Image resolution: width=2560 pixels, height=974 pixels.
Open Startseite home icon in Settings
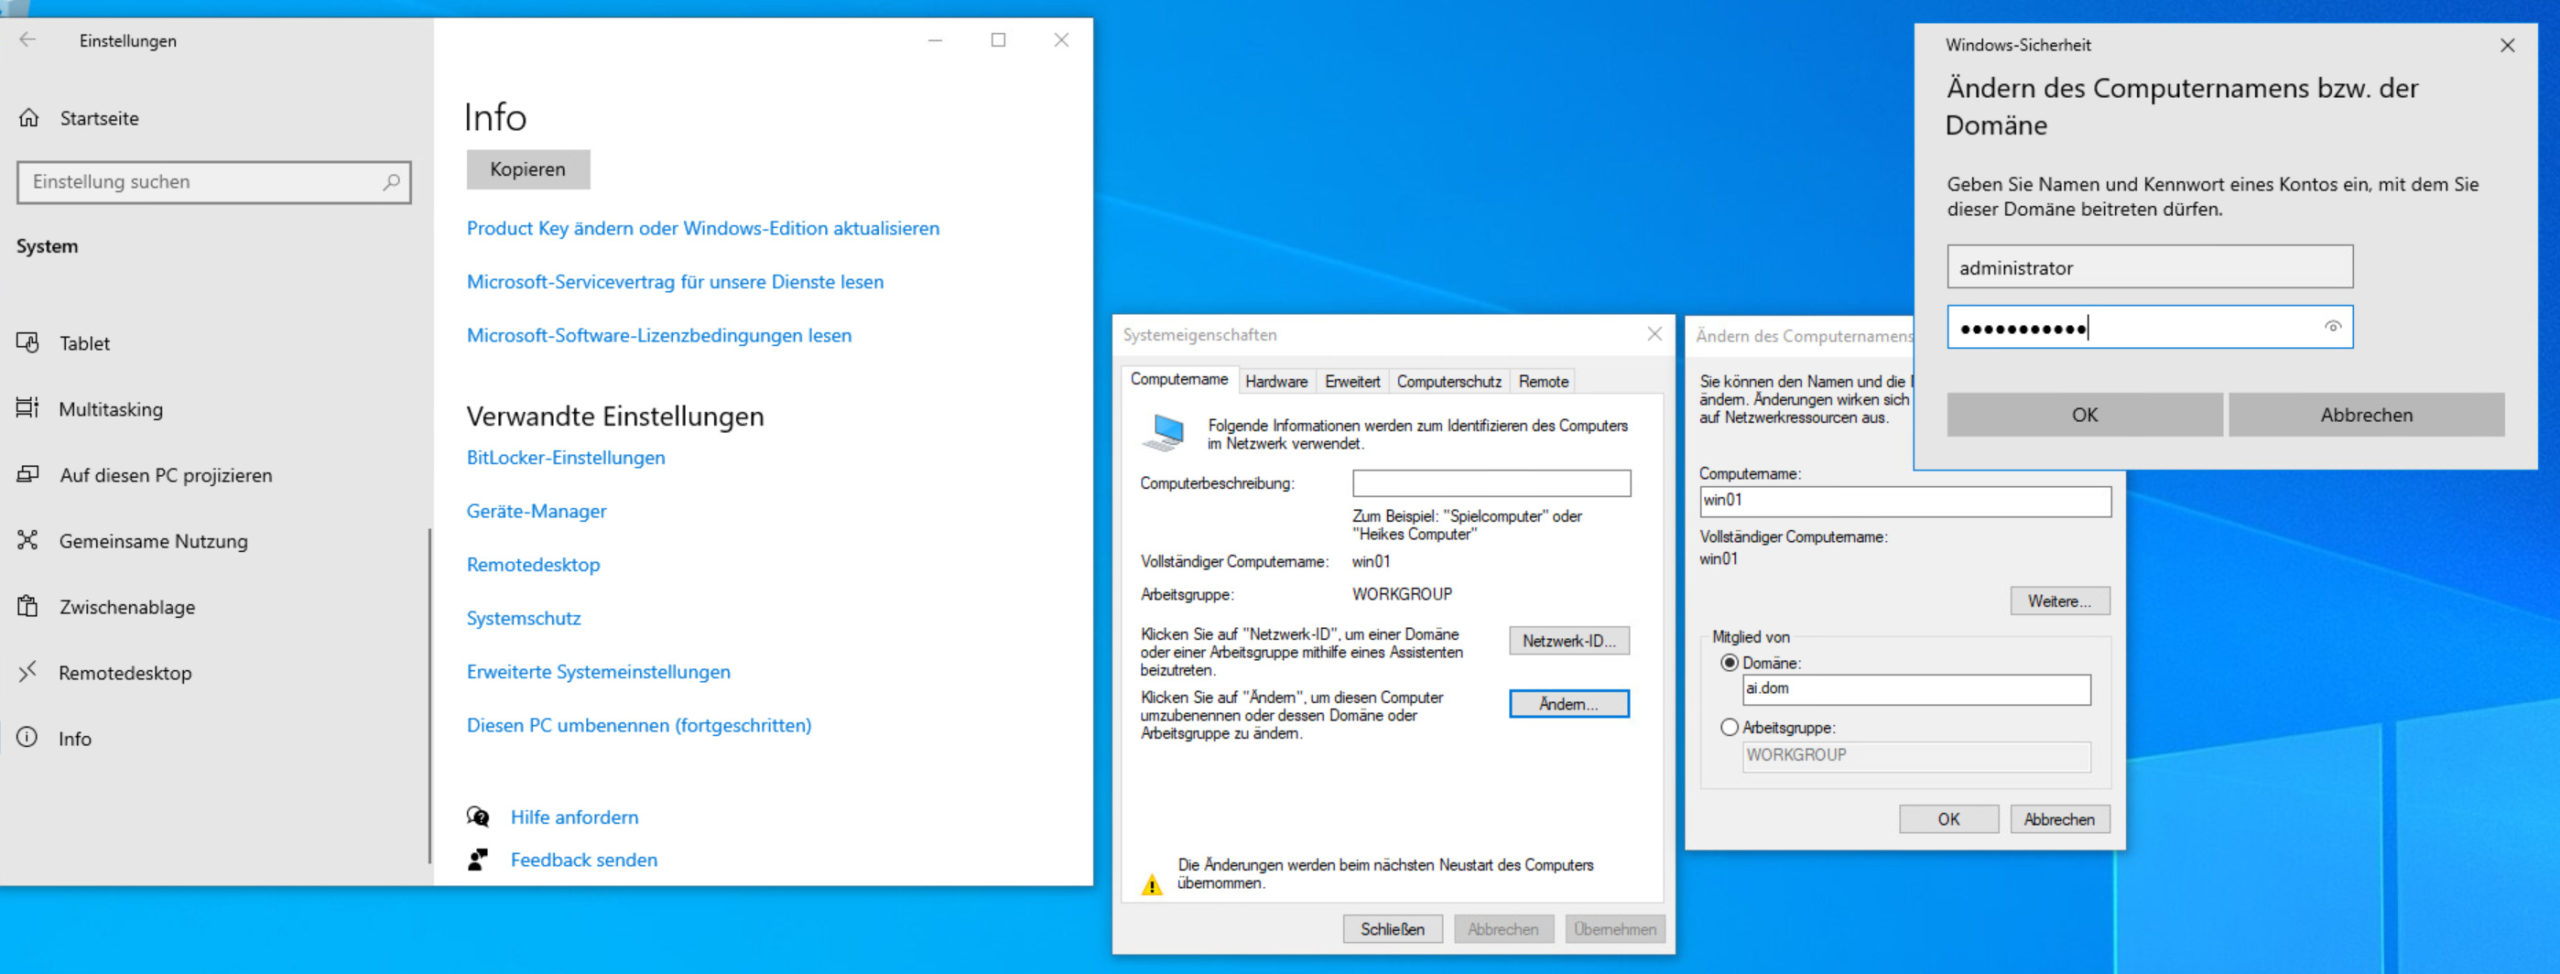point(29,118)
